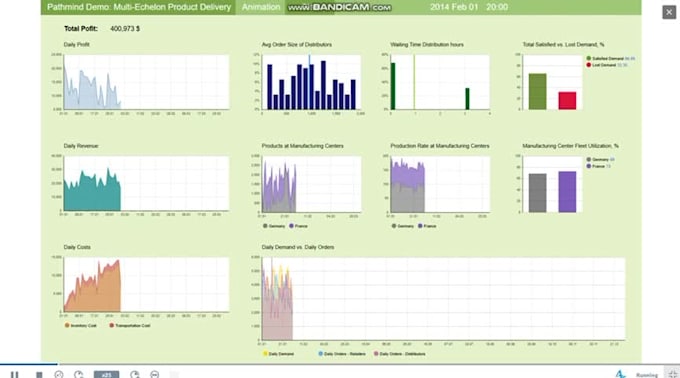Screen dimensions: 680x378
Task: Toggle Lost Demand legend entry
Action: (x=607, y=65)
